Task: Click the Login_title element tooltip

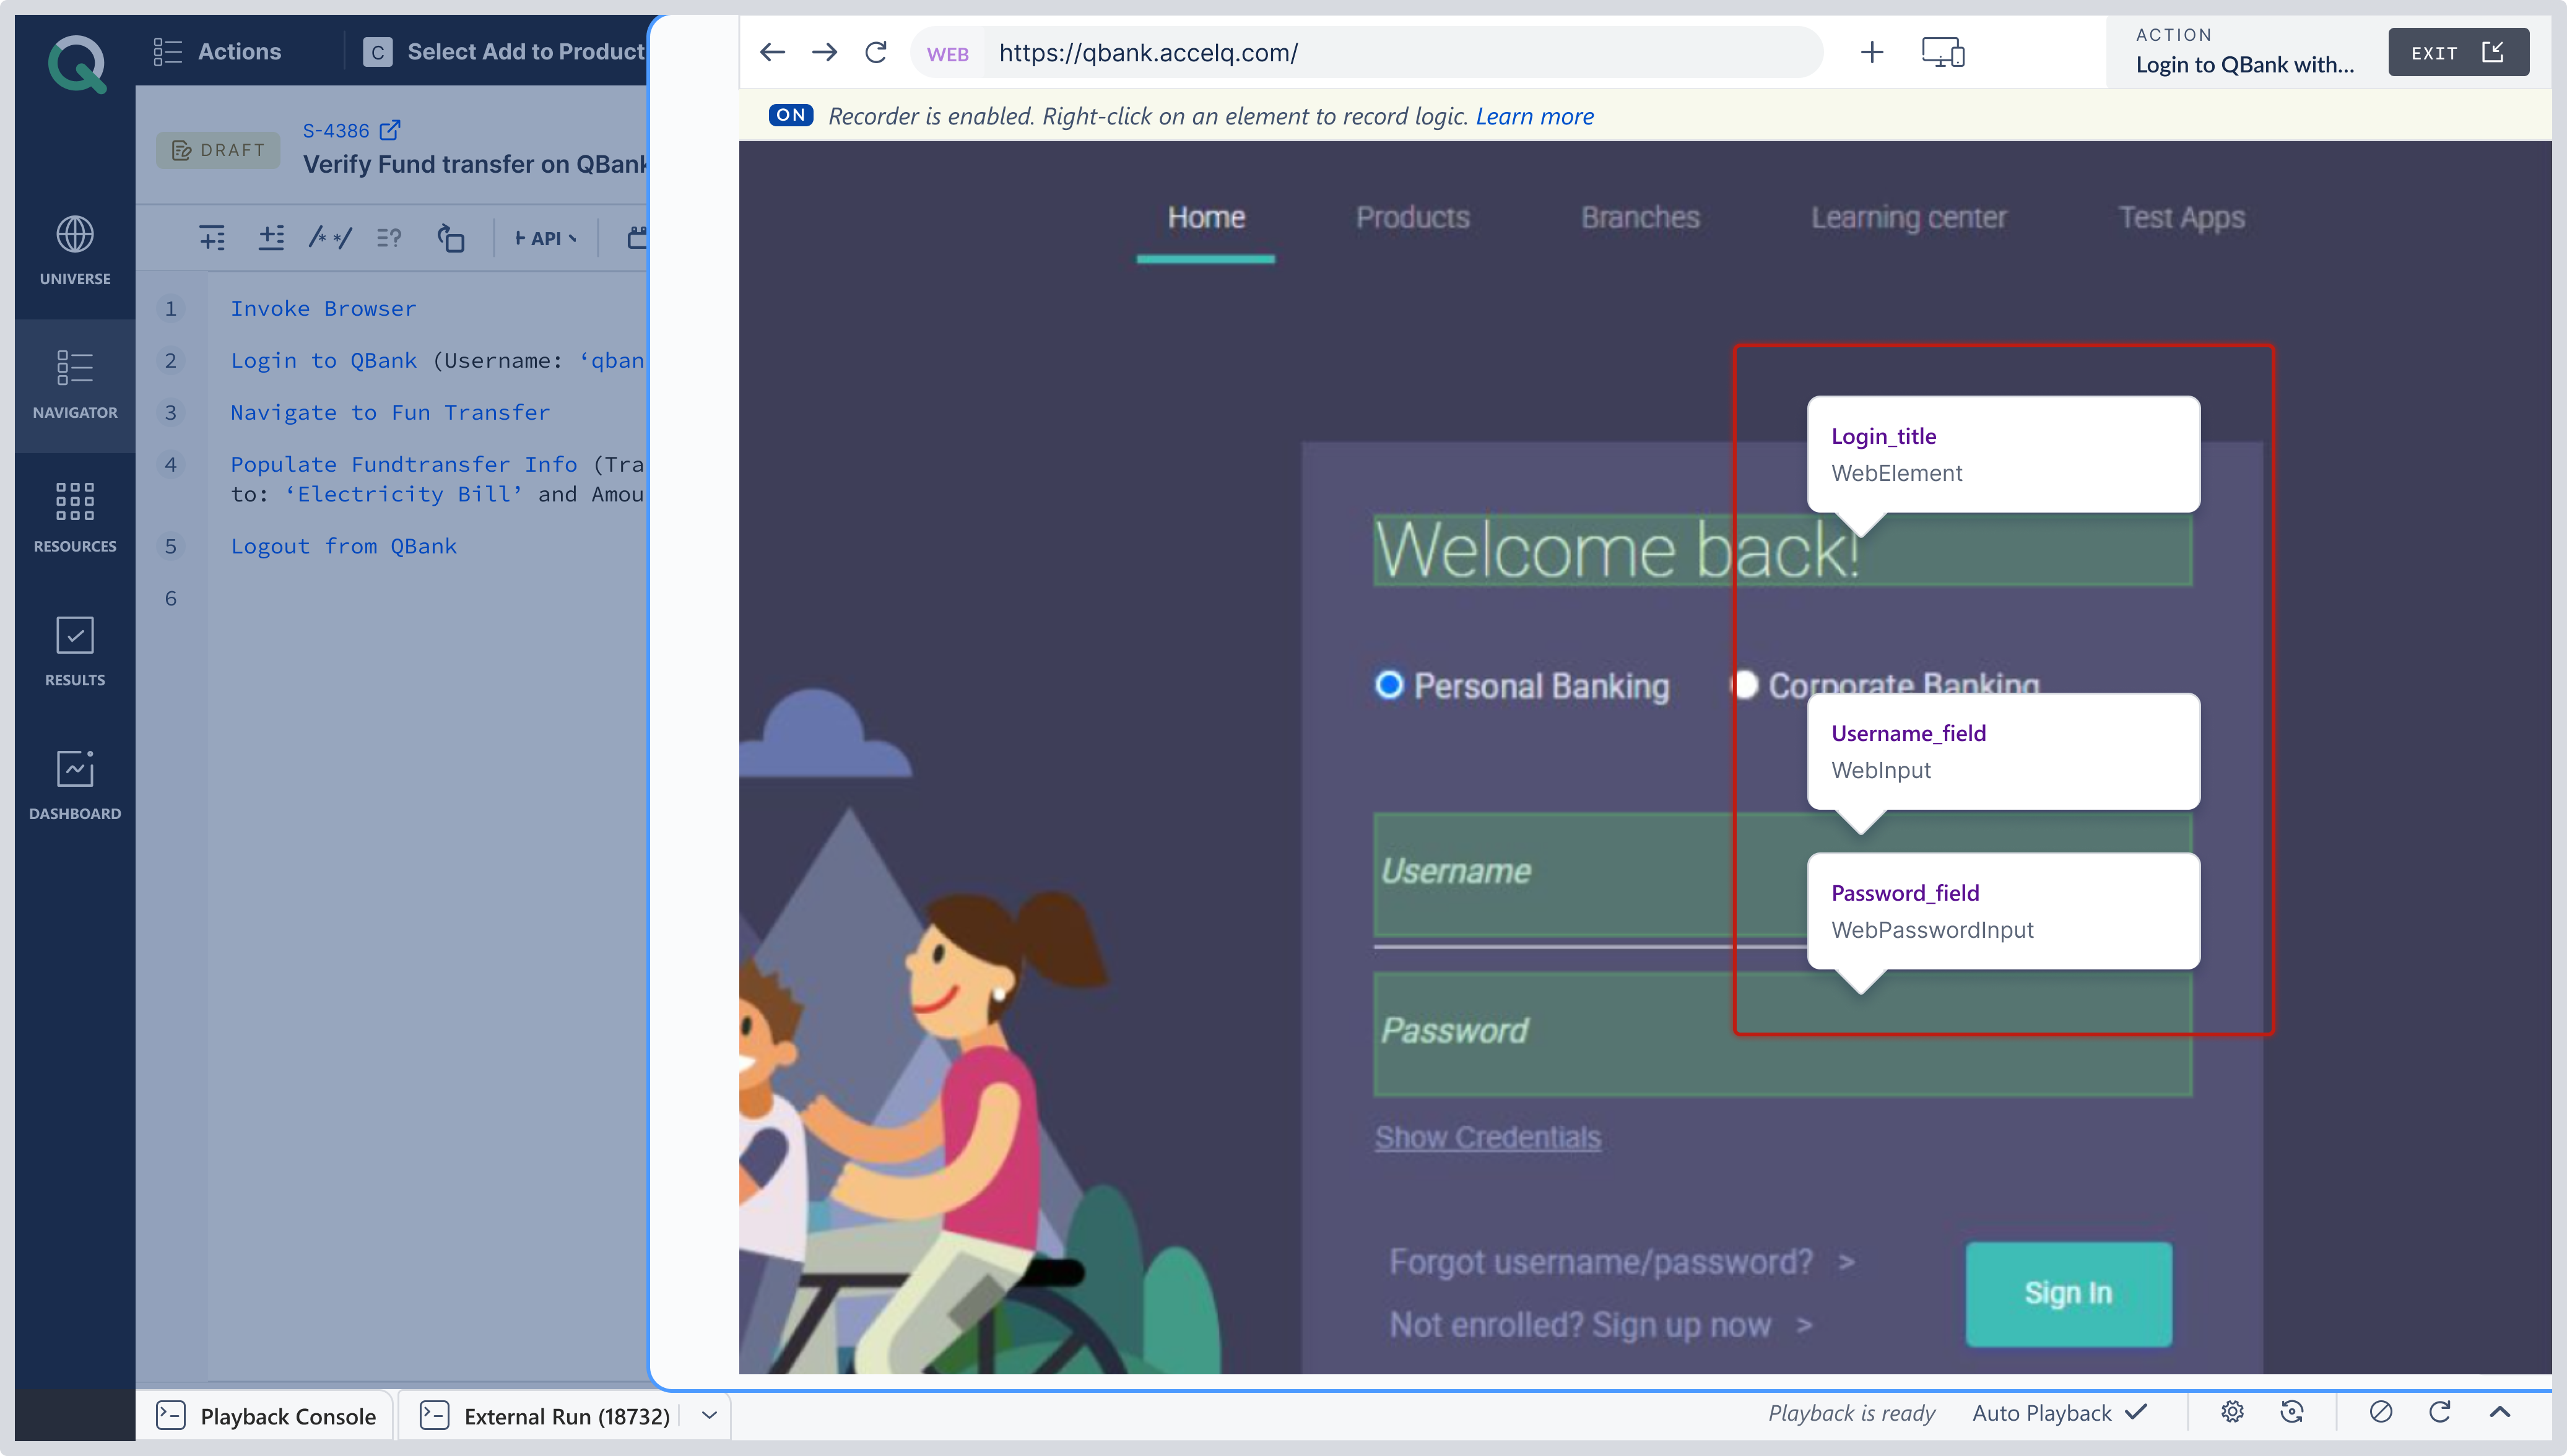Action: pos(2003,454)
